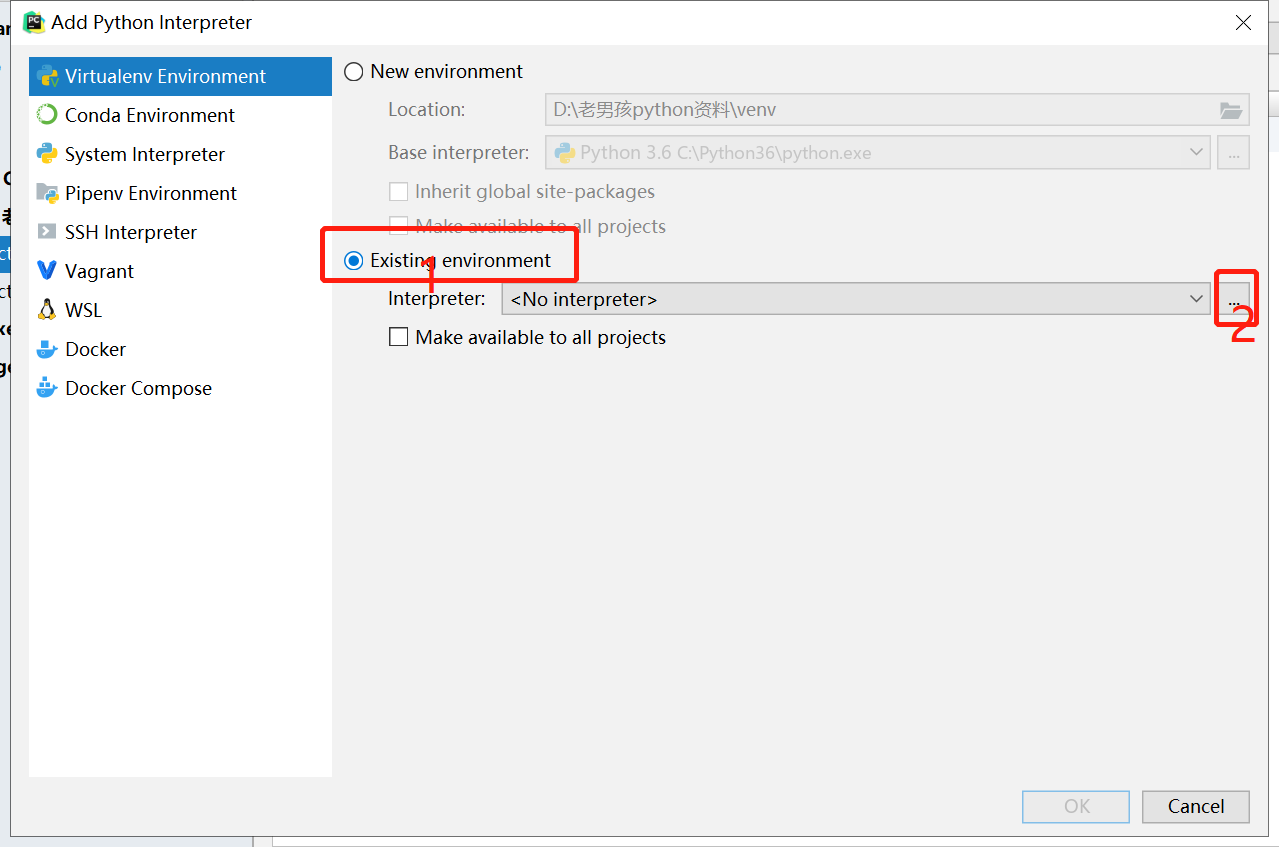Click the PyCharm logo in title bar
This screenshot has width=1279, height=847.
tap(35, 22)
